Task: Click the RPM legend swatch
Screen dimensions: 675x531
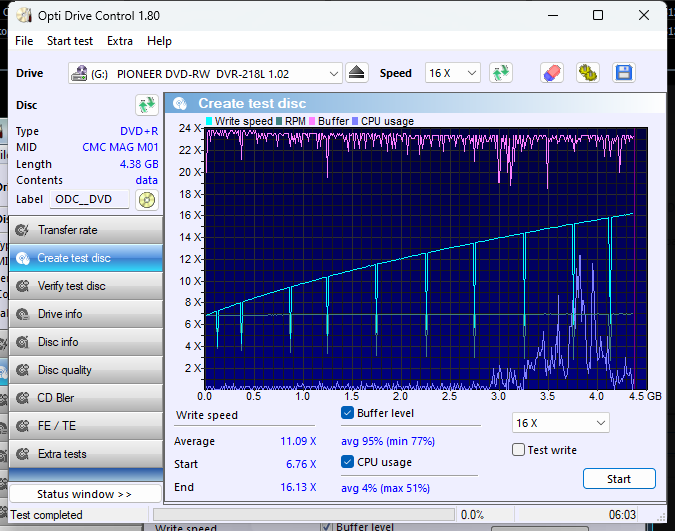Action: pyautogui.click(x=279, y=121)
